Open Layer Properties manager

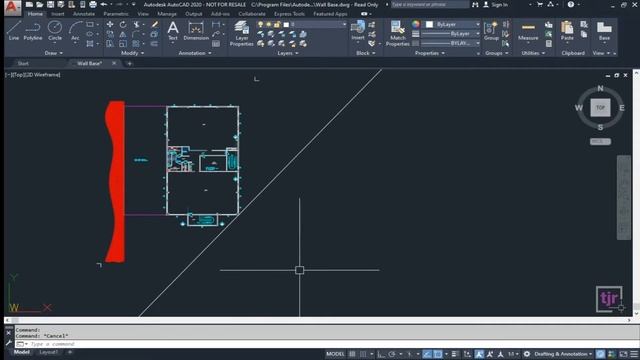[x=242, y=33]
